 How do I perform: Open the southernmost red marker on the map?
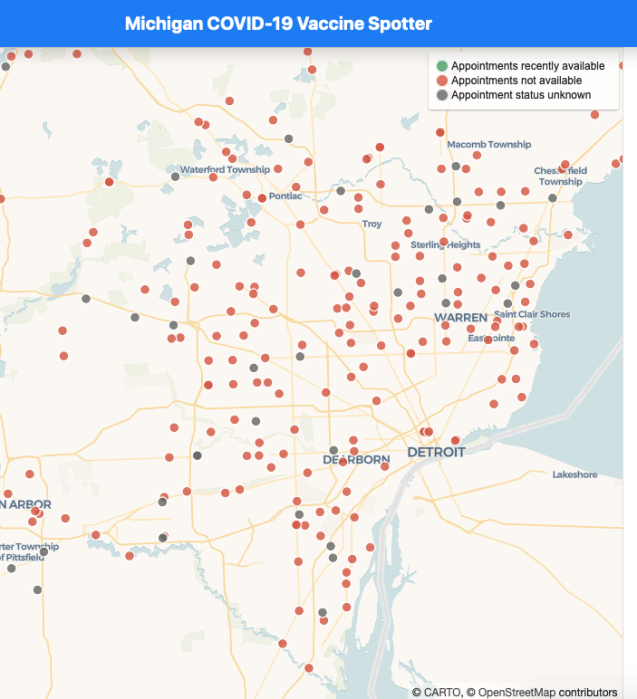[308, 668]
